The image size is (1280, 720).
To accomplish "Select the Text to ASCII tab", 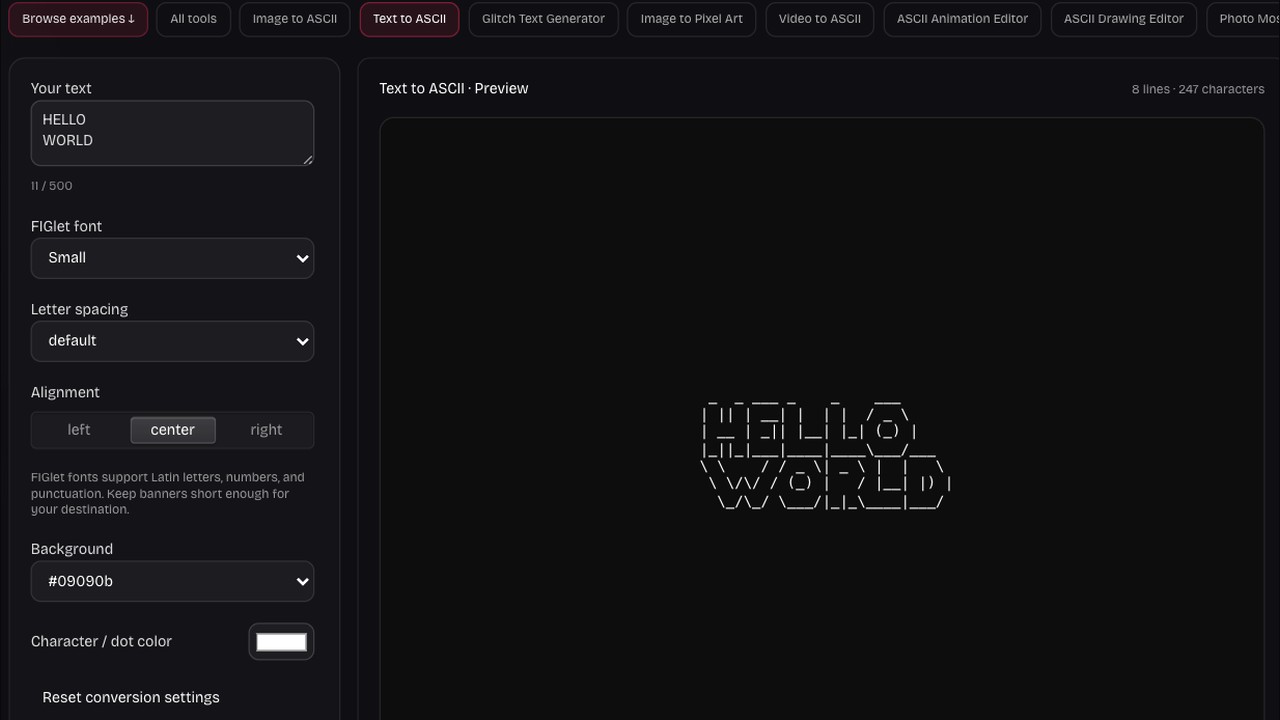I will click(x=409, y=19).
